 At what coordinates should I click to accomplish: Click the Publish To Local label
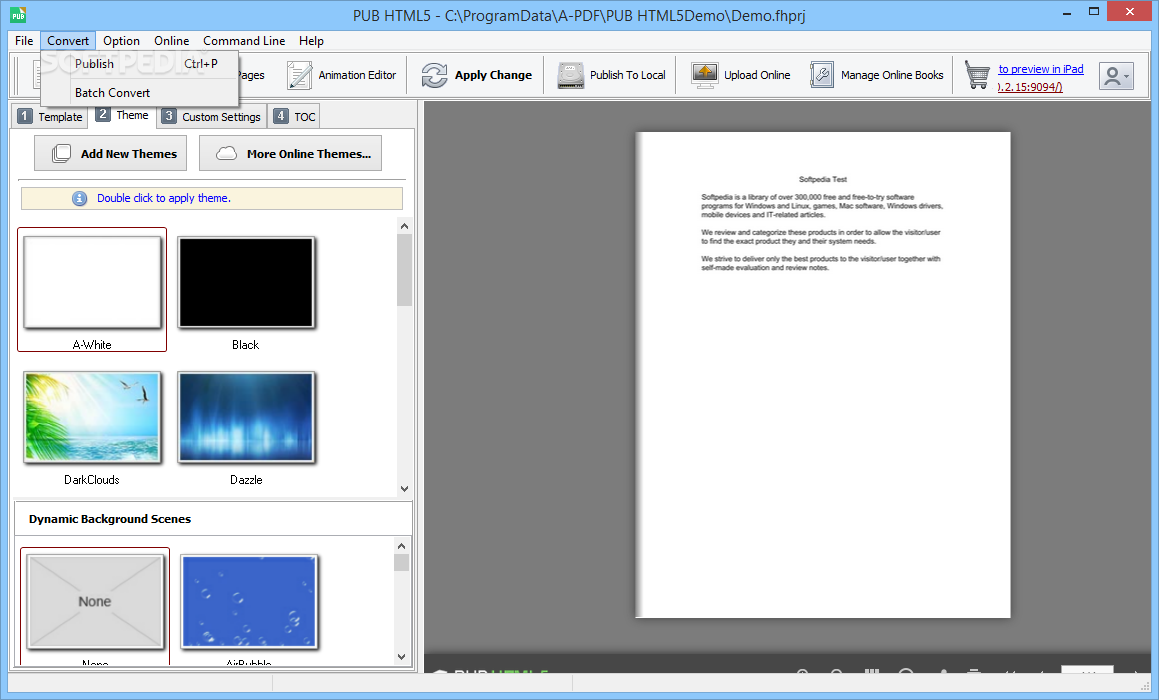(628, 75)
